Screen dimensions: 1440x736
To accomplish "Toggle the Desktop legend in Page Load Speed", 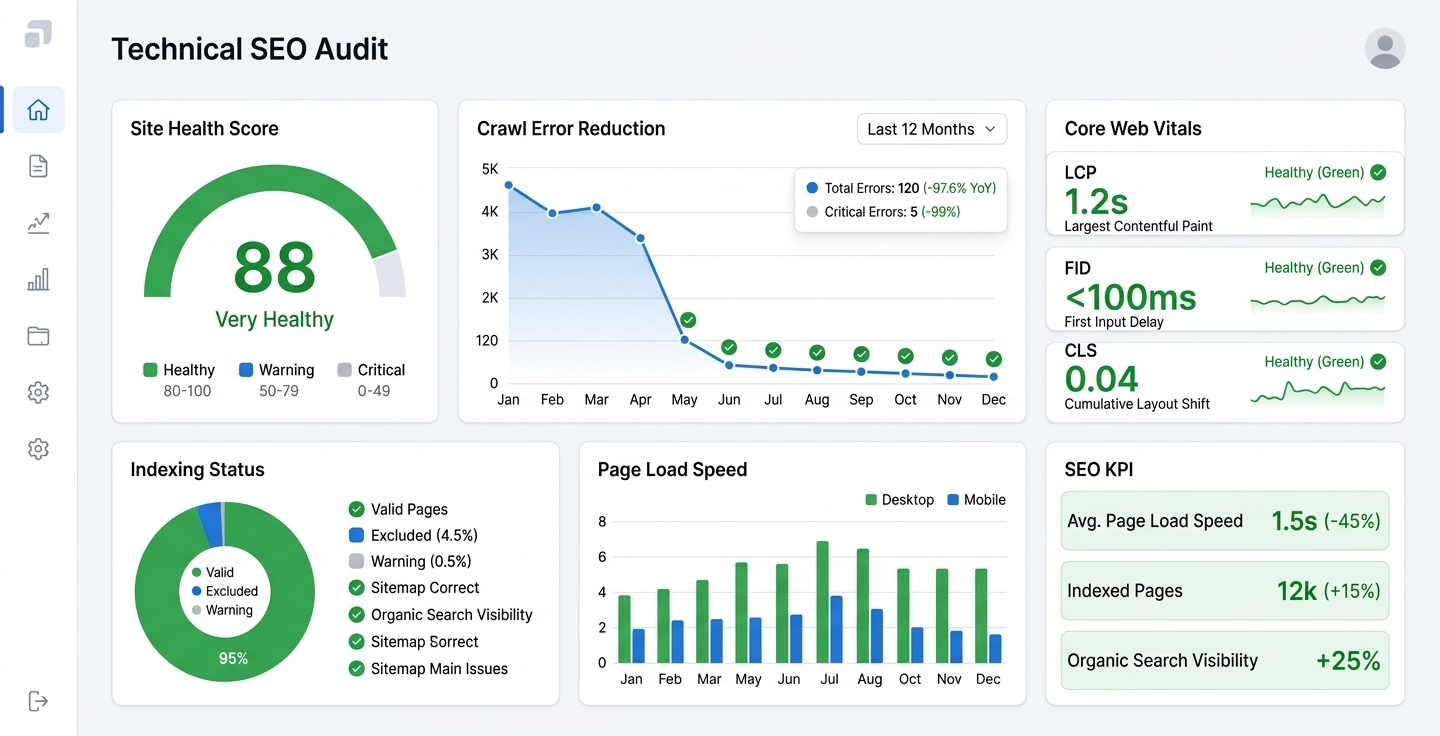I will (899, 500).
